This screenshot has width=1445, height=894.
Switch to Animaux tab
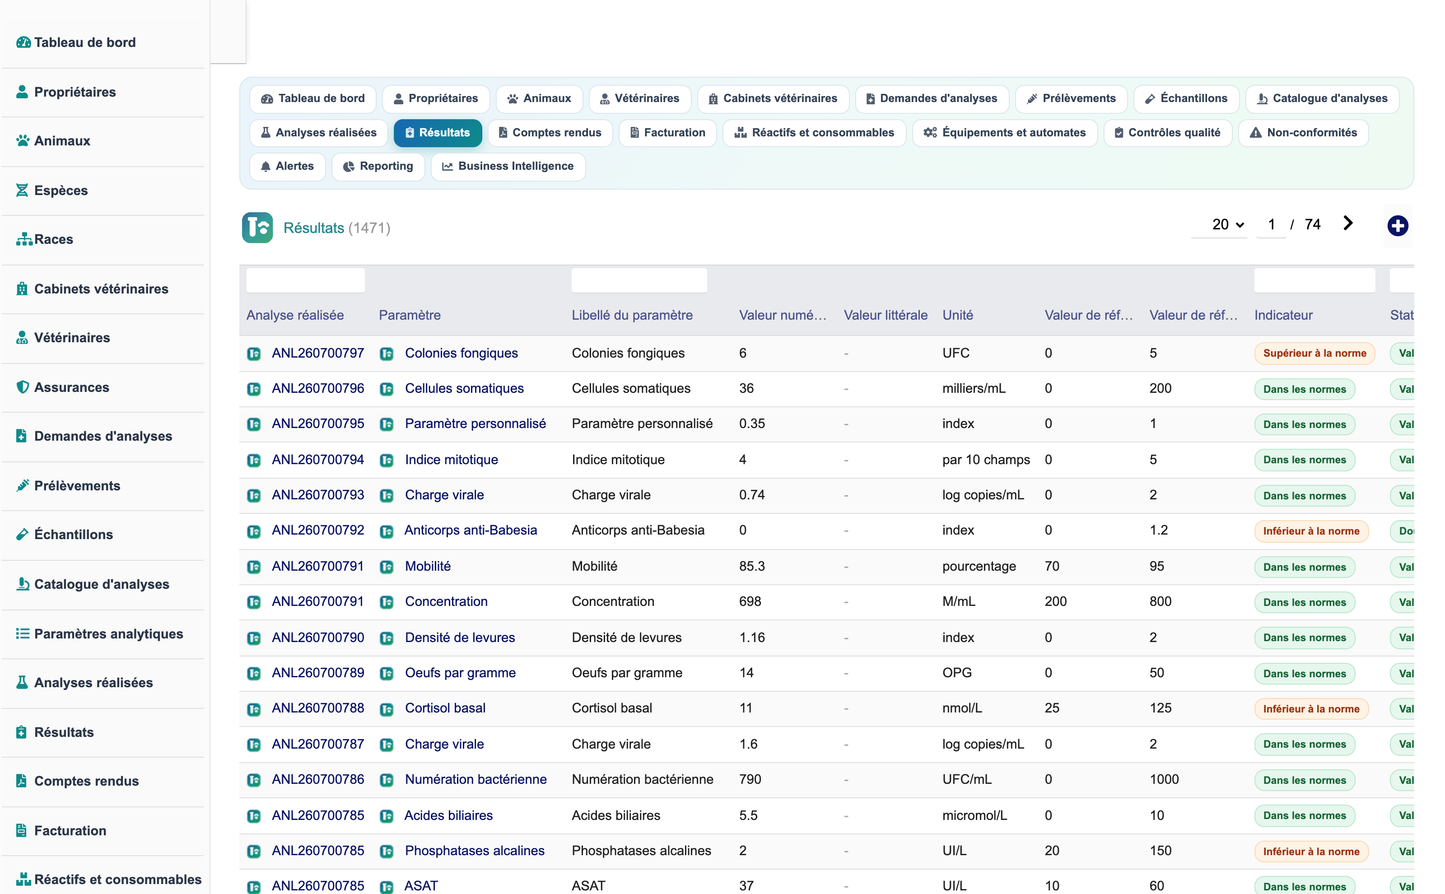[x=539, y=99]
